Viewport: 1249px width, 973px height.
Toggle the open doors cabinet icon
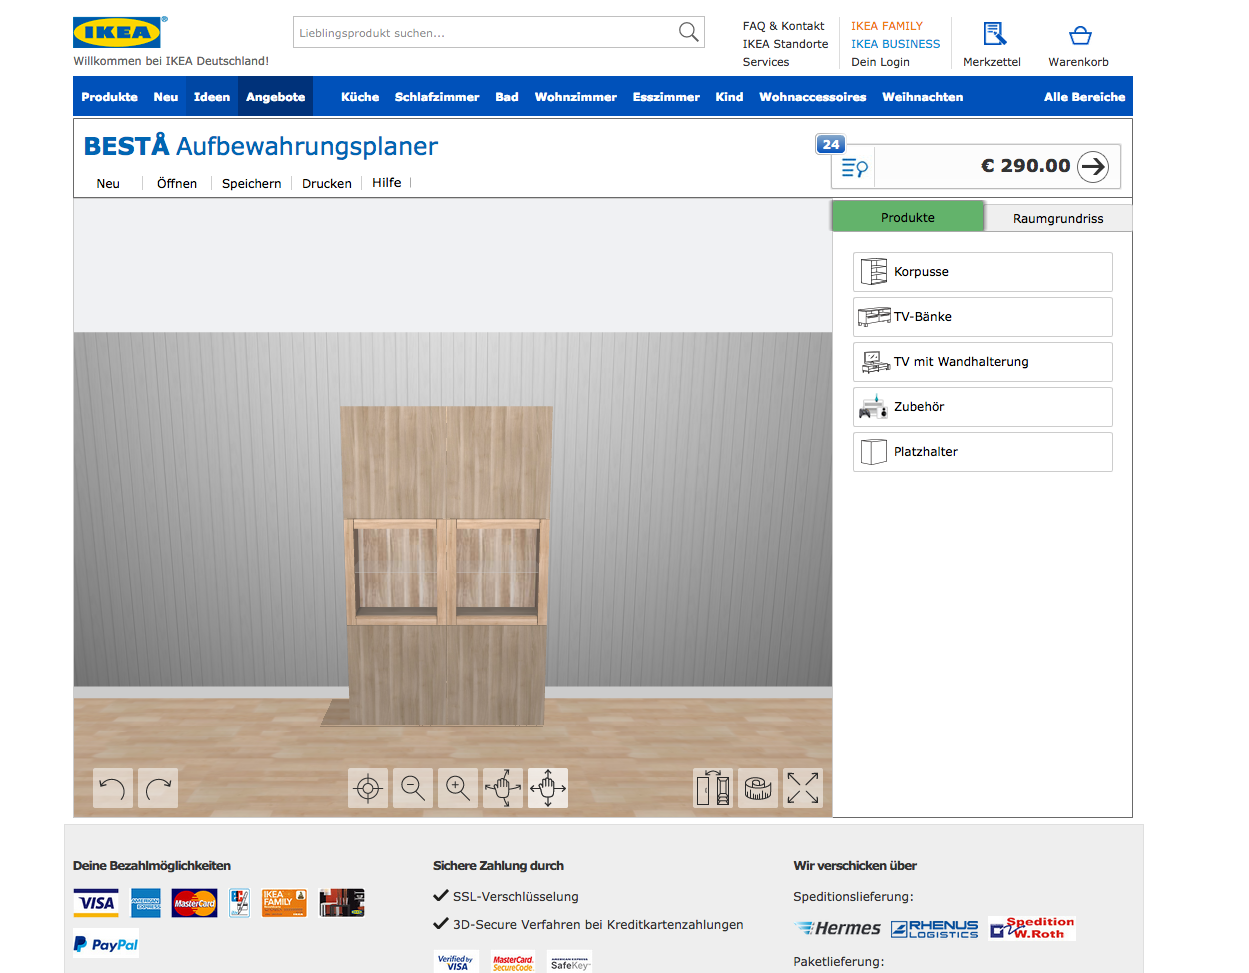coord(713,788)
